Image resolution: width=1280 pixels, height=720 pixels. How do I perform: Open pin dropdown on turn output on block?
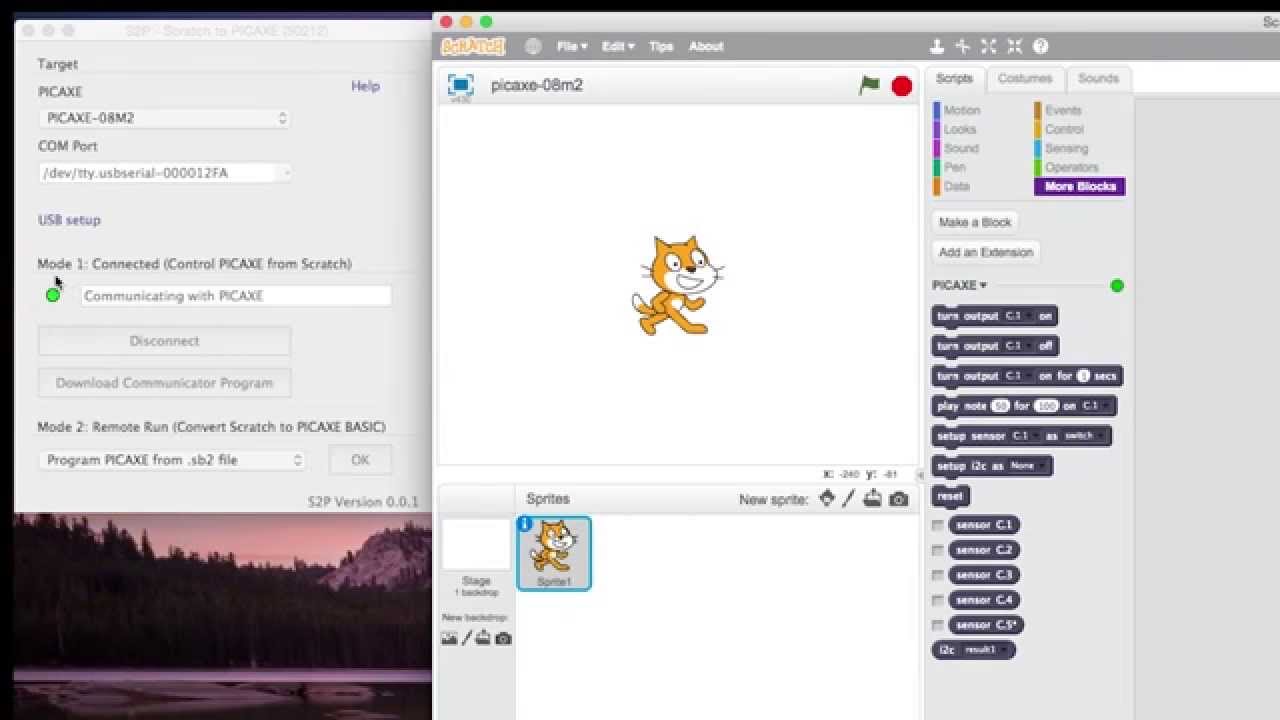(x=1017, y=316)
